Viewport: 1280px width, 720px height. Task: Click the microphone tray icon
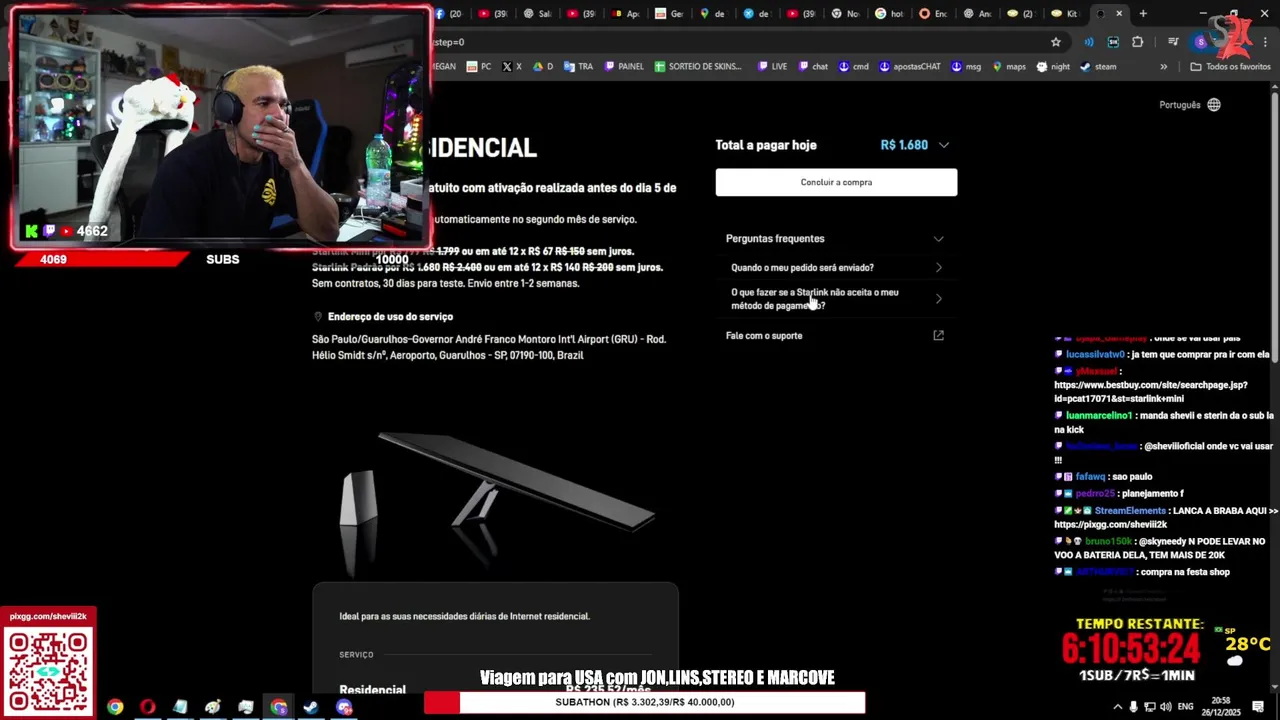tap(1133, 707)
